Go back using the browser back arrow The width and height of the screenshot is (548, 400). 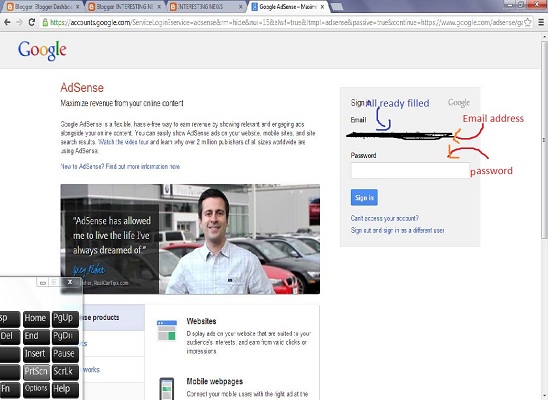pos(7,22)
